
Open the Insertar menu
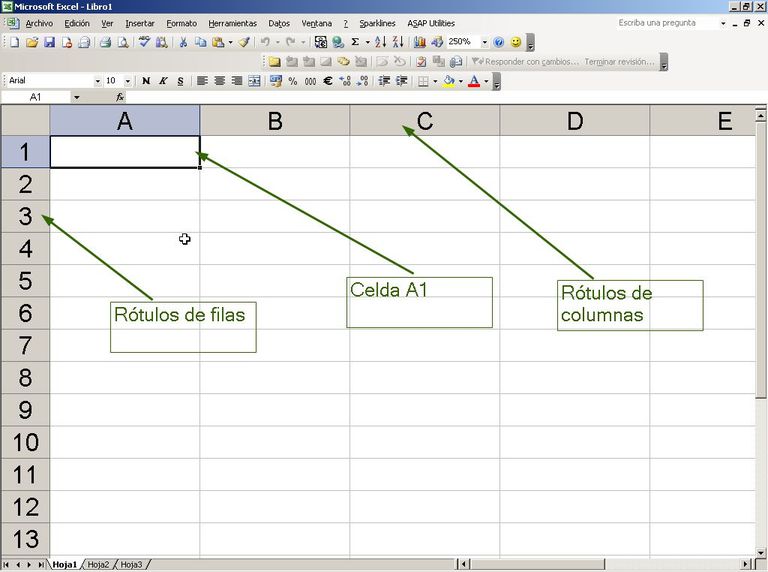pos(140,23)
